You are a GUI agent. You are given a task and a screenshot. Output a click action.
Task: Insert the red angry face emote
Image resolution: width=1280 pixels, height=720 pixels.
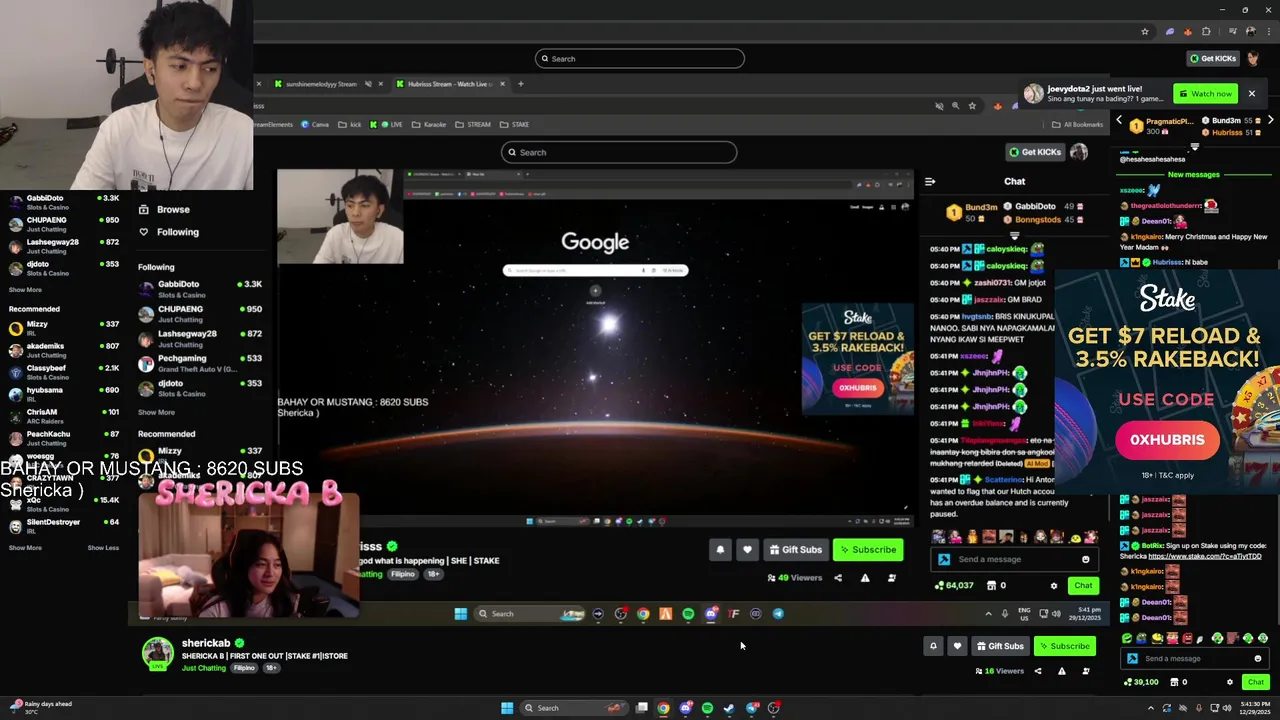(x=1186, y=638)
